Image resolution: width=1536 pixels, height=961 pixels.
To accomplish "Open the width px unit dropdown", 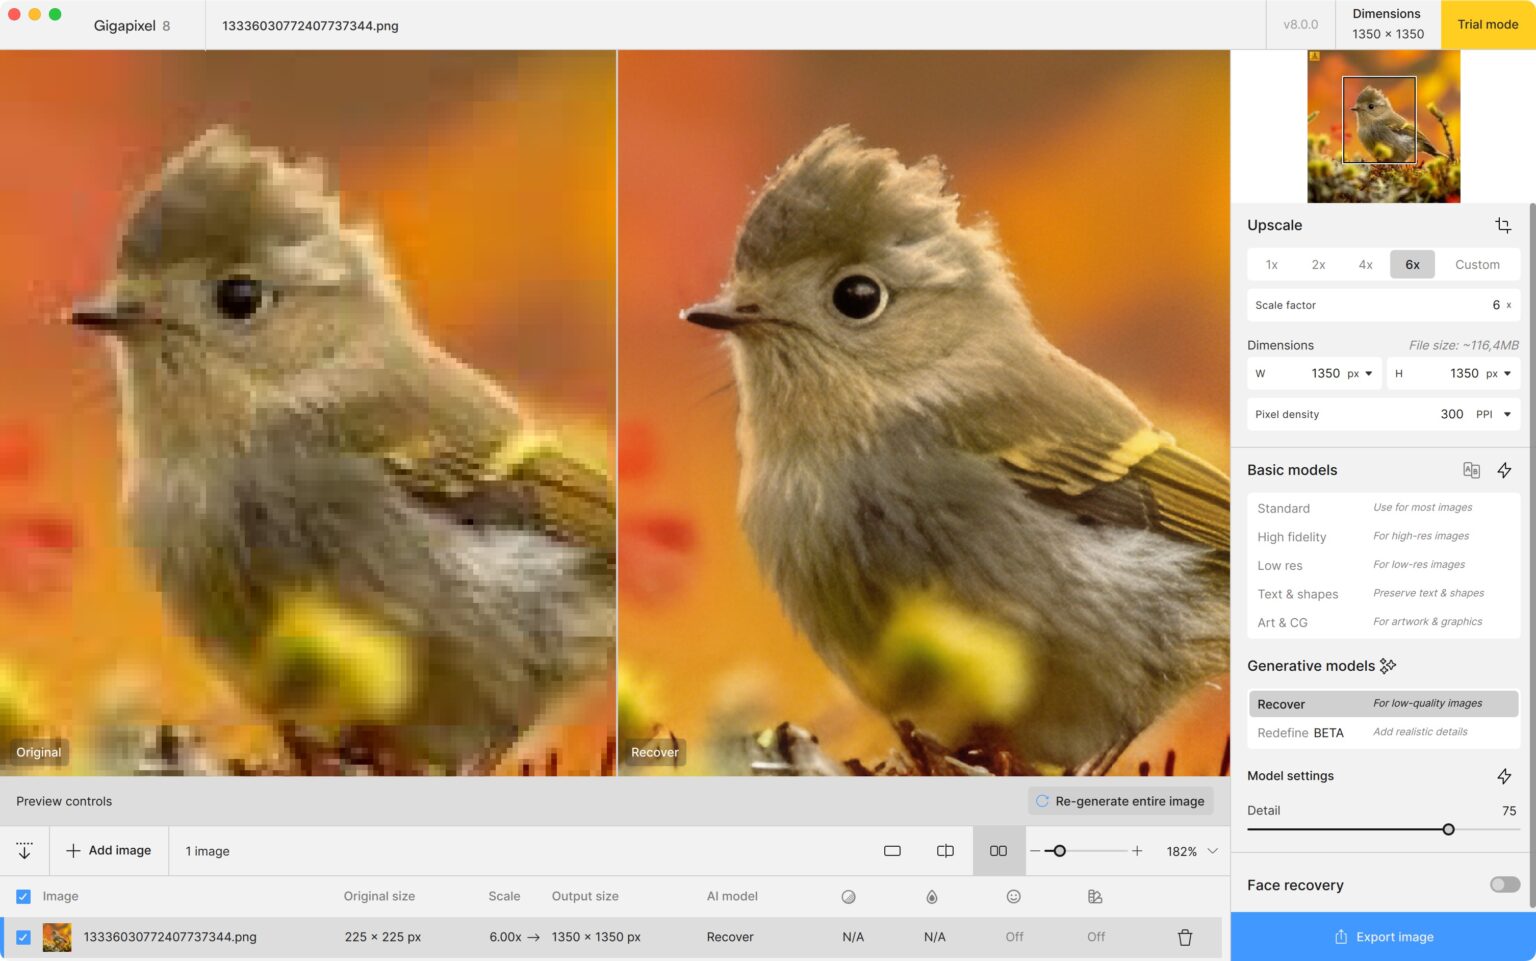I will (x=1367, y=373).
